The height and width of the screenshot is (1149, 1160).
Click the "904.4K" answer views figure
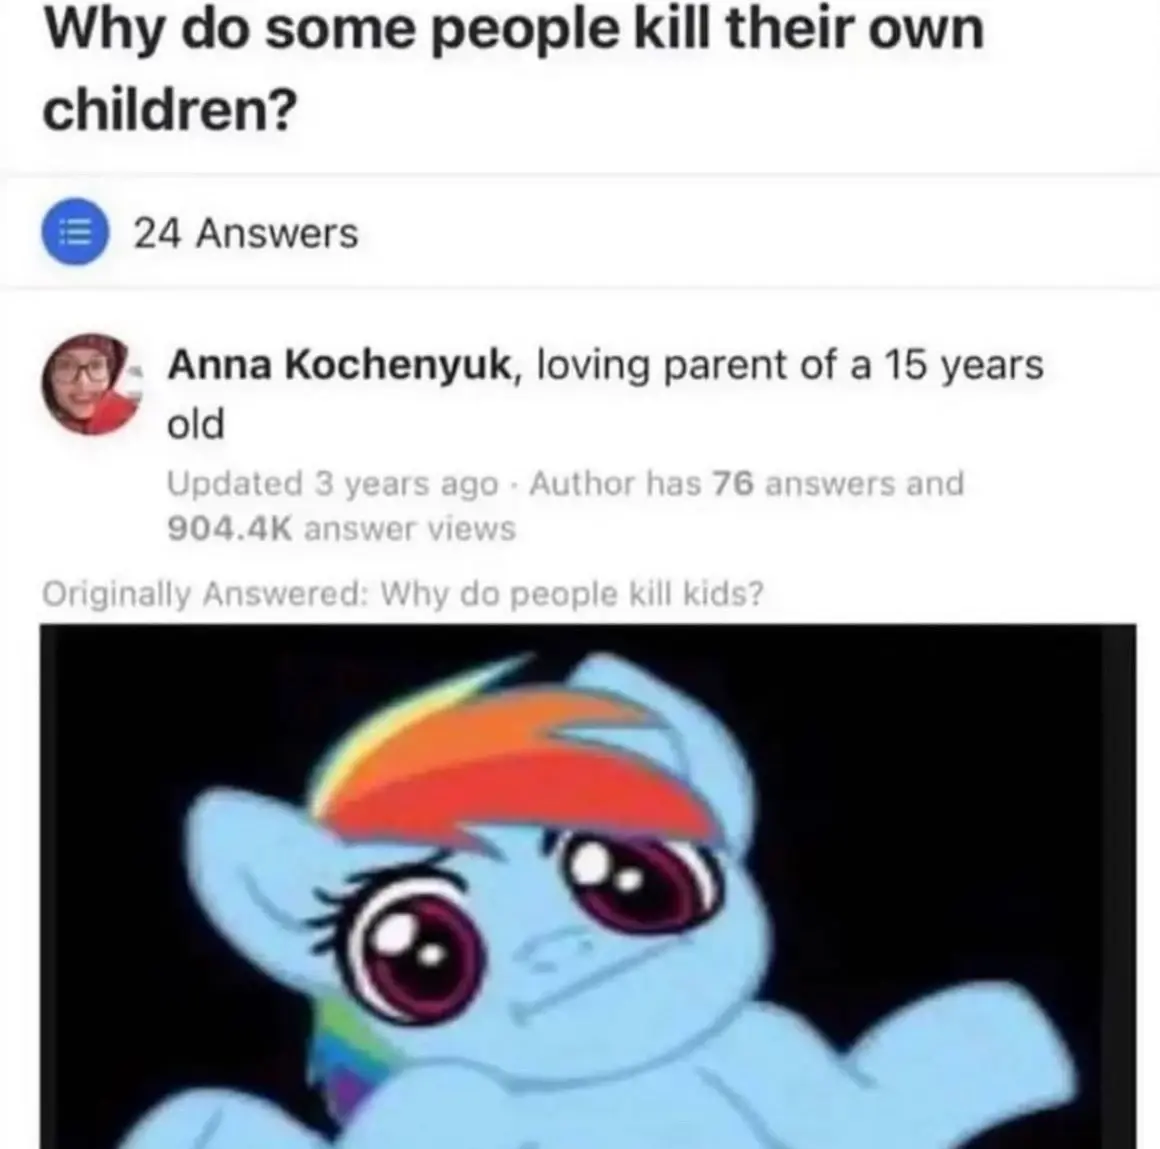pyautogui.click(x=230, y=528)
